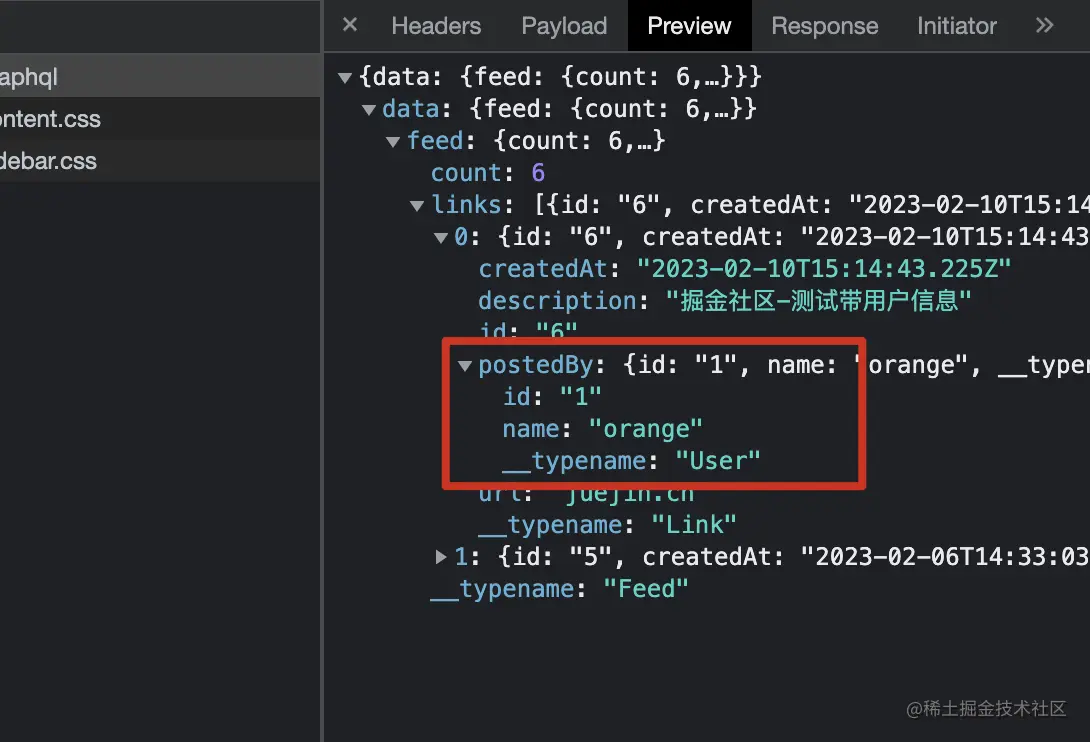Expand links item 1
The image size is (1090, 742).
pos(441,556)
